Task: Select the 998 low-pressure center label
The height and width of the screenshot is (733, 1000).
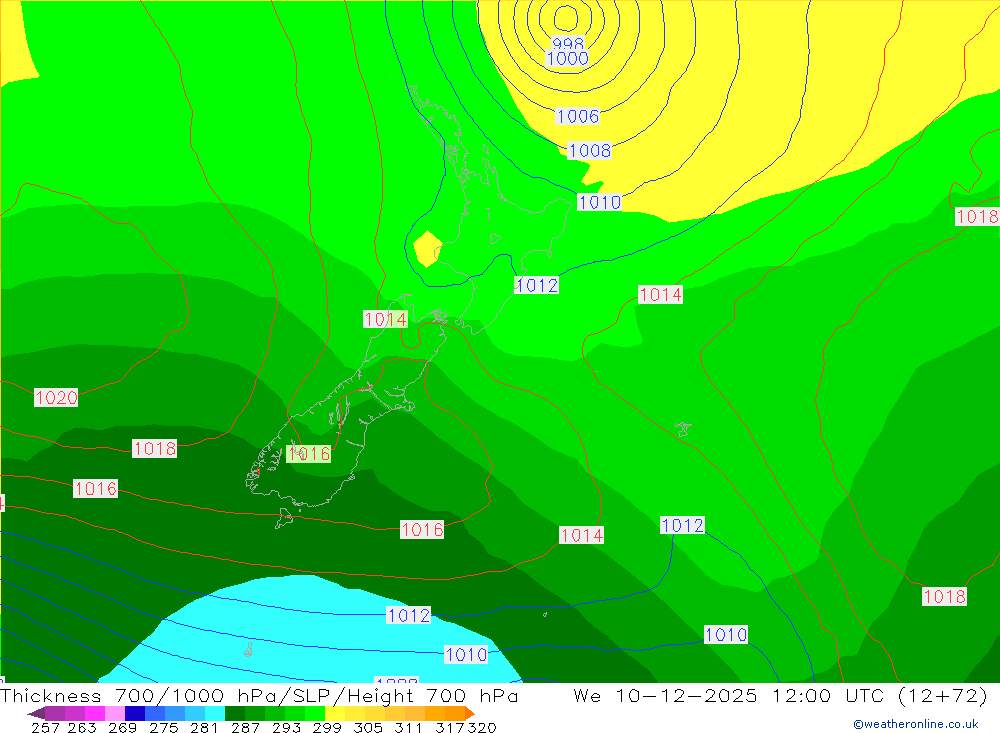Action: 568,43
